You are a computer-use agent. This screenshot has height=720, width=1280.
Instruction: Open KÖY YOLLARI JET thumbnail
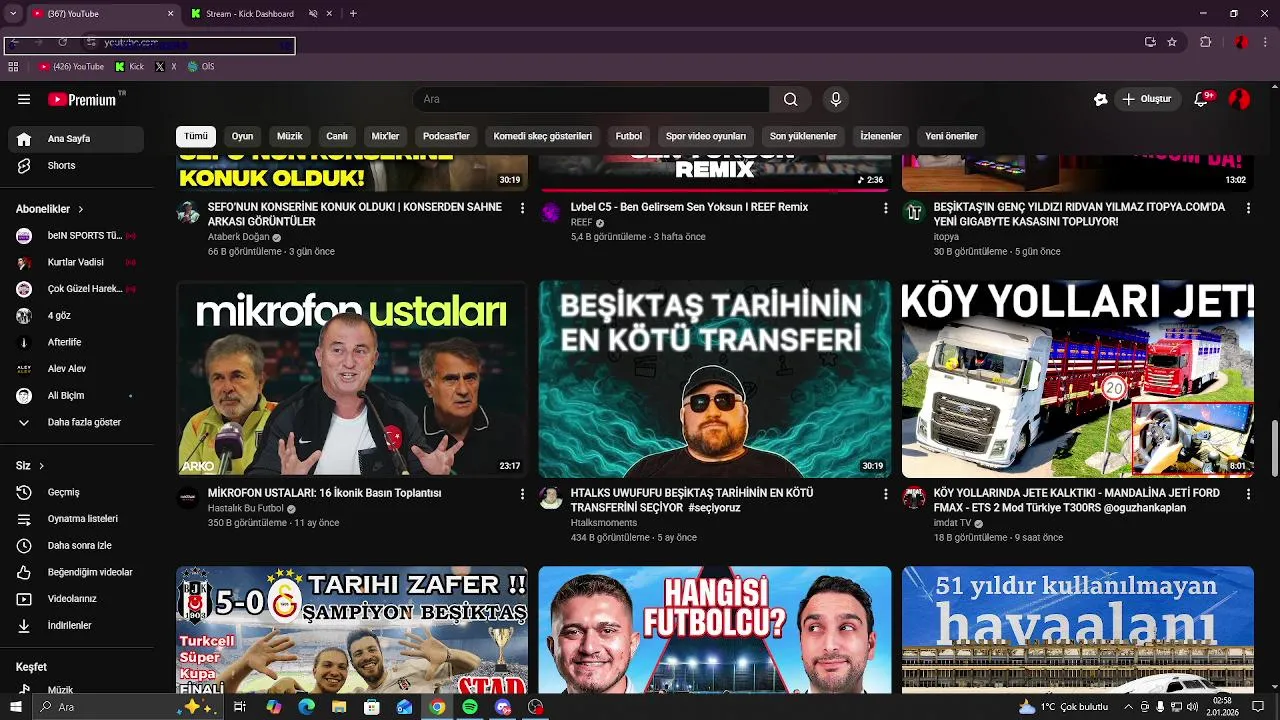point(1078,378)
